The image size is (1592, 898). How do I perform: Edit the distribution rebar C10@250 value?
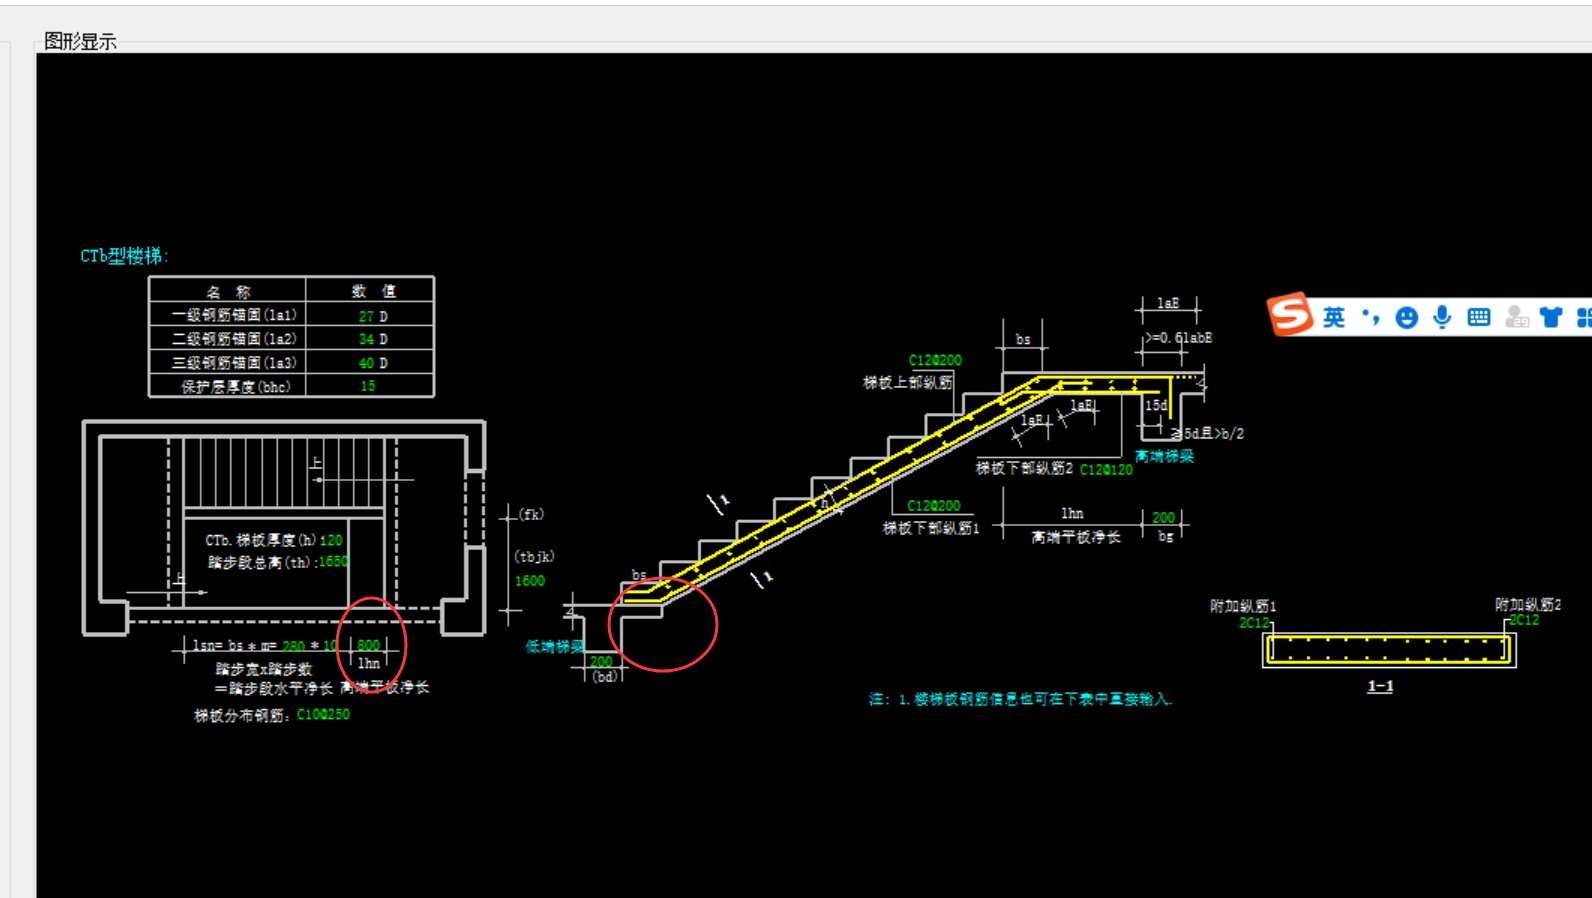coord(323,715)
